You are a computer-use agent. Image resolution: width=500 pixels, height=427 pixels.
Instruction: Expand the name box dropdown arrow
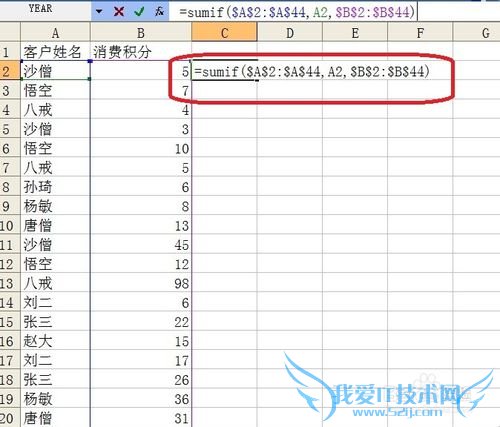pyautogui.click(x=99, y=12)
